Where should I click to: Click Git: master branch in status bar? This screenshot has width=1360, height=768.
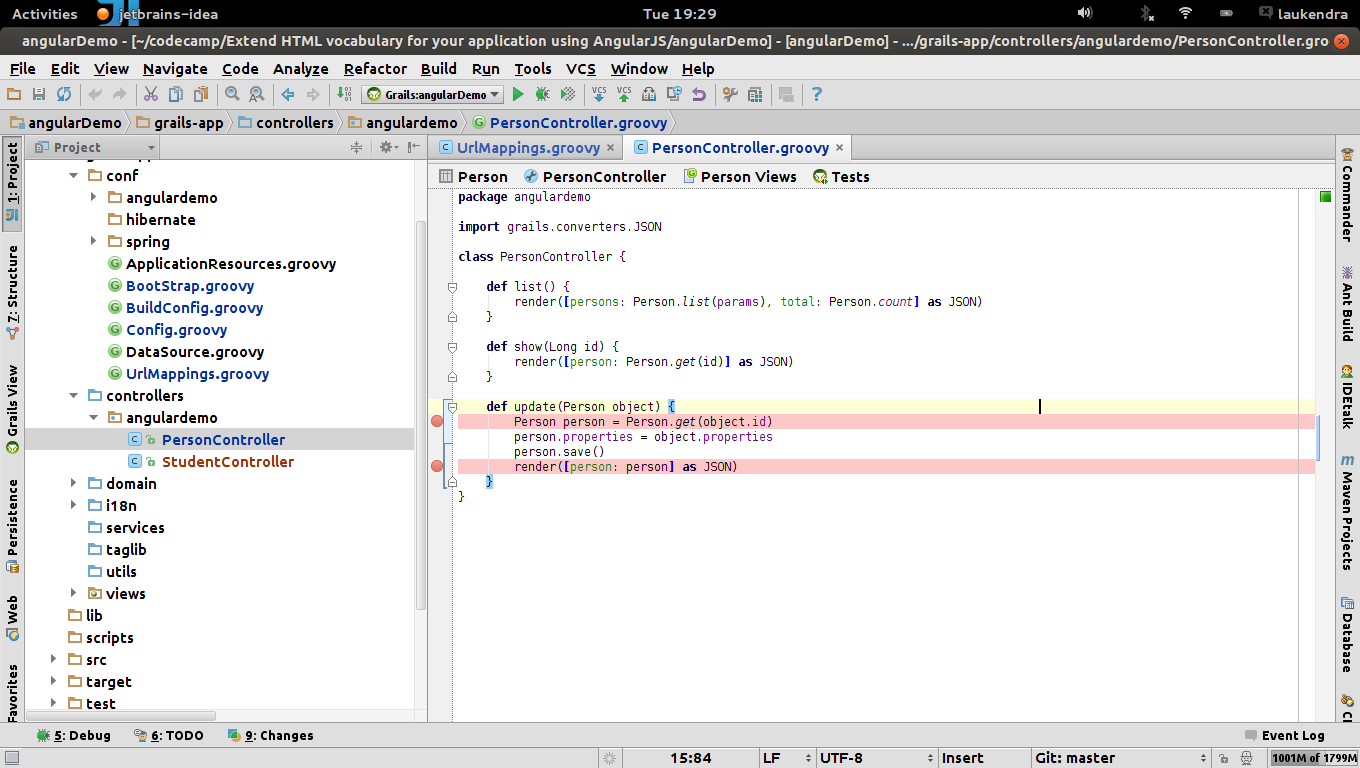pyautogui.click(x=1075, y=758)
